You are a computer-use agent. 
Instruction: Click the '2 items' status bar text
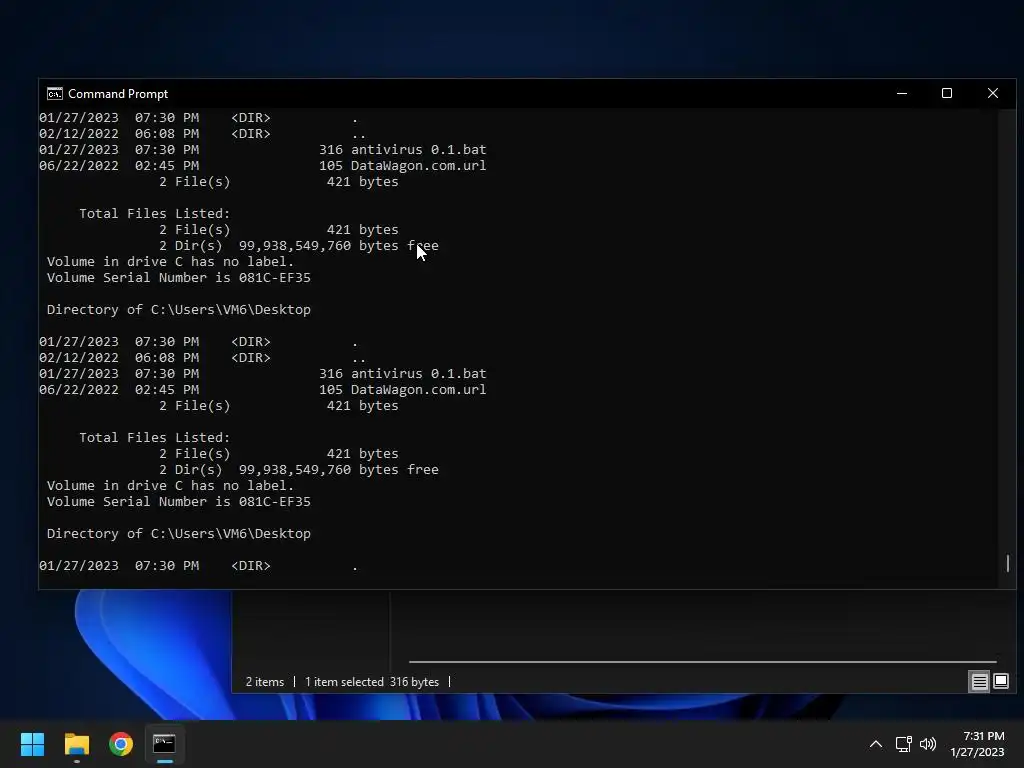point(264,682)
